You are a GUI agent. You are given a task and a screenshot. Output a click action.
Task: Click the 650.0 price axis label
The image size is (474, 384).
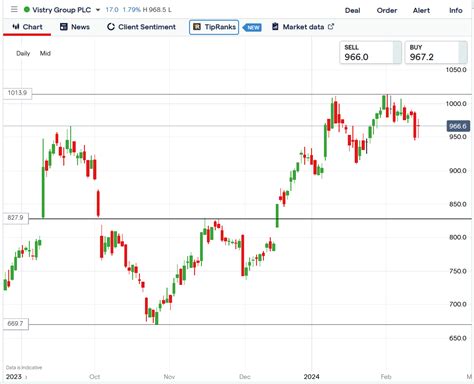click(457, 338)
